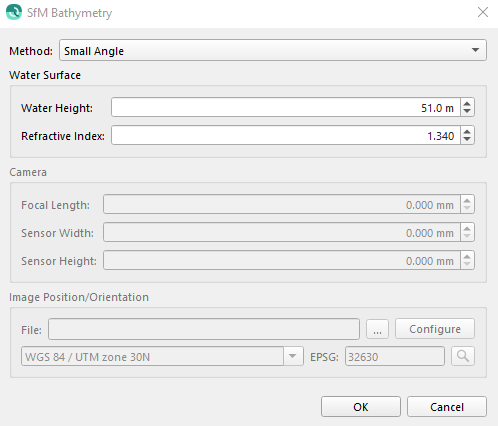Image resolution: width=498 pixels, height=426 pixels.
Task: Click the Configure button
Action: [x=435, y=329]
